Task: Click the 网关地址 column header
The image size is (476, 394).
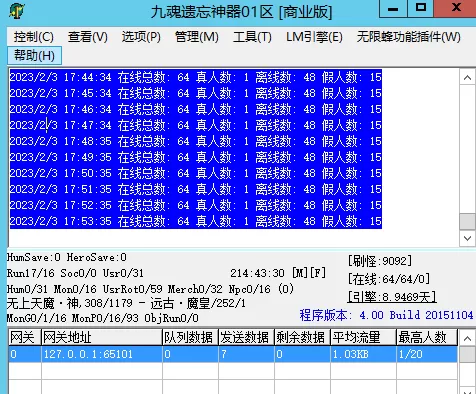Action: (x=102, y=337)
